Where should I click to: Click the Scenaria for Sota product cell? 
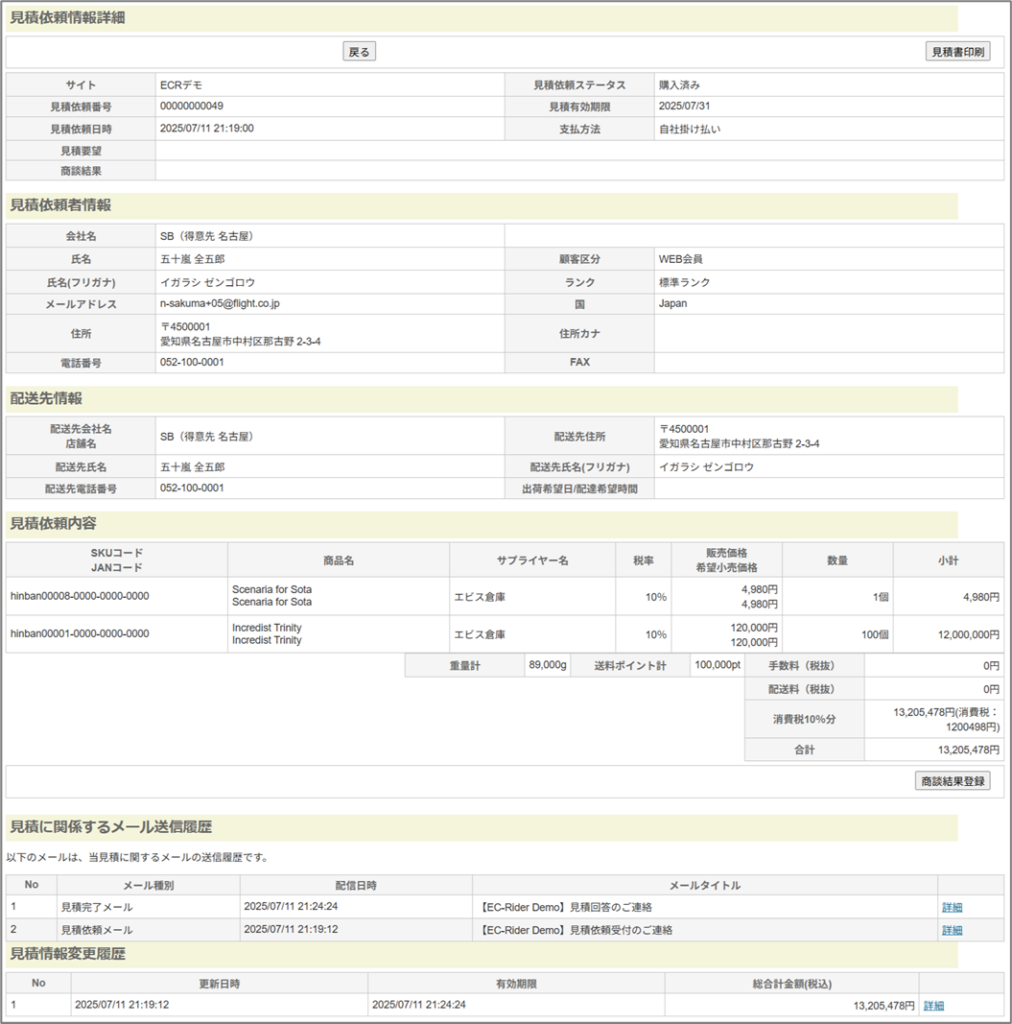tap(272, 596)
